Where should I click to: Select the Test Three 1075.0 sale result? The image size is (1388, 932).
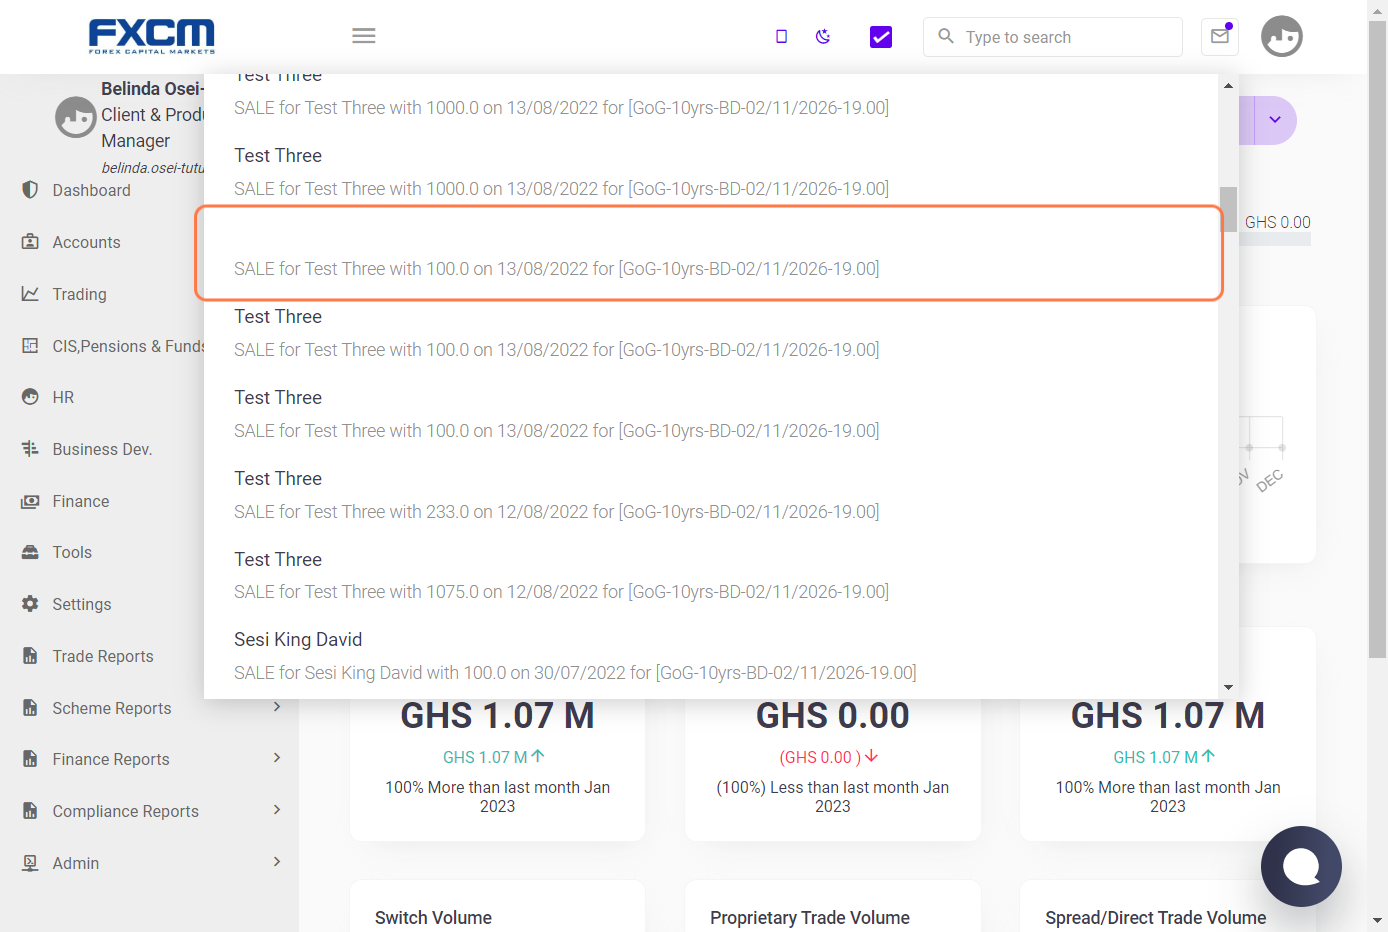point(711,576)
